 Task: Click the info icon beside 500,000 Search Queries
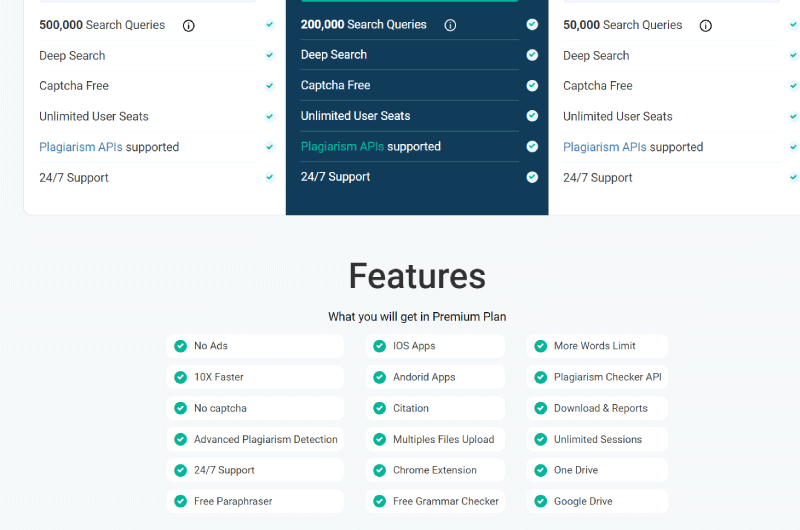coord(189,26)
